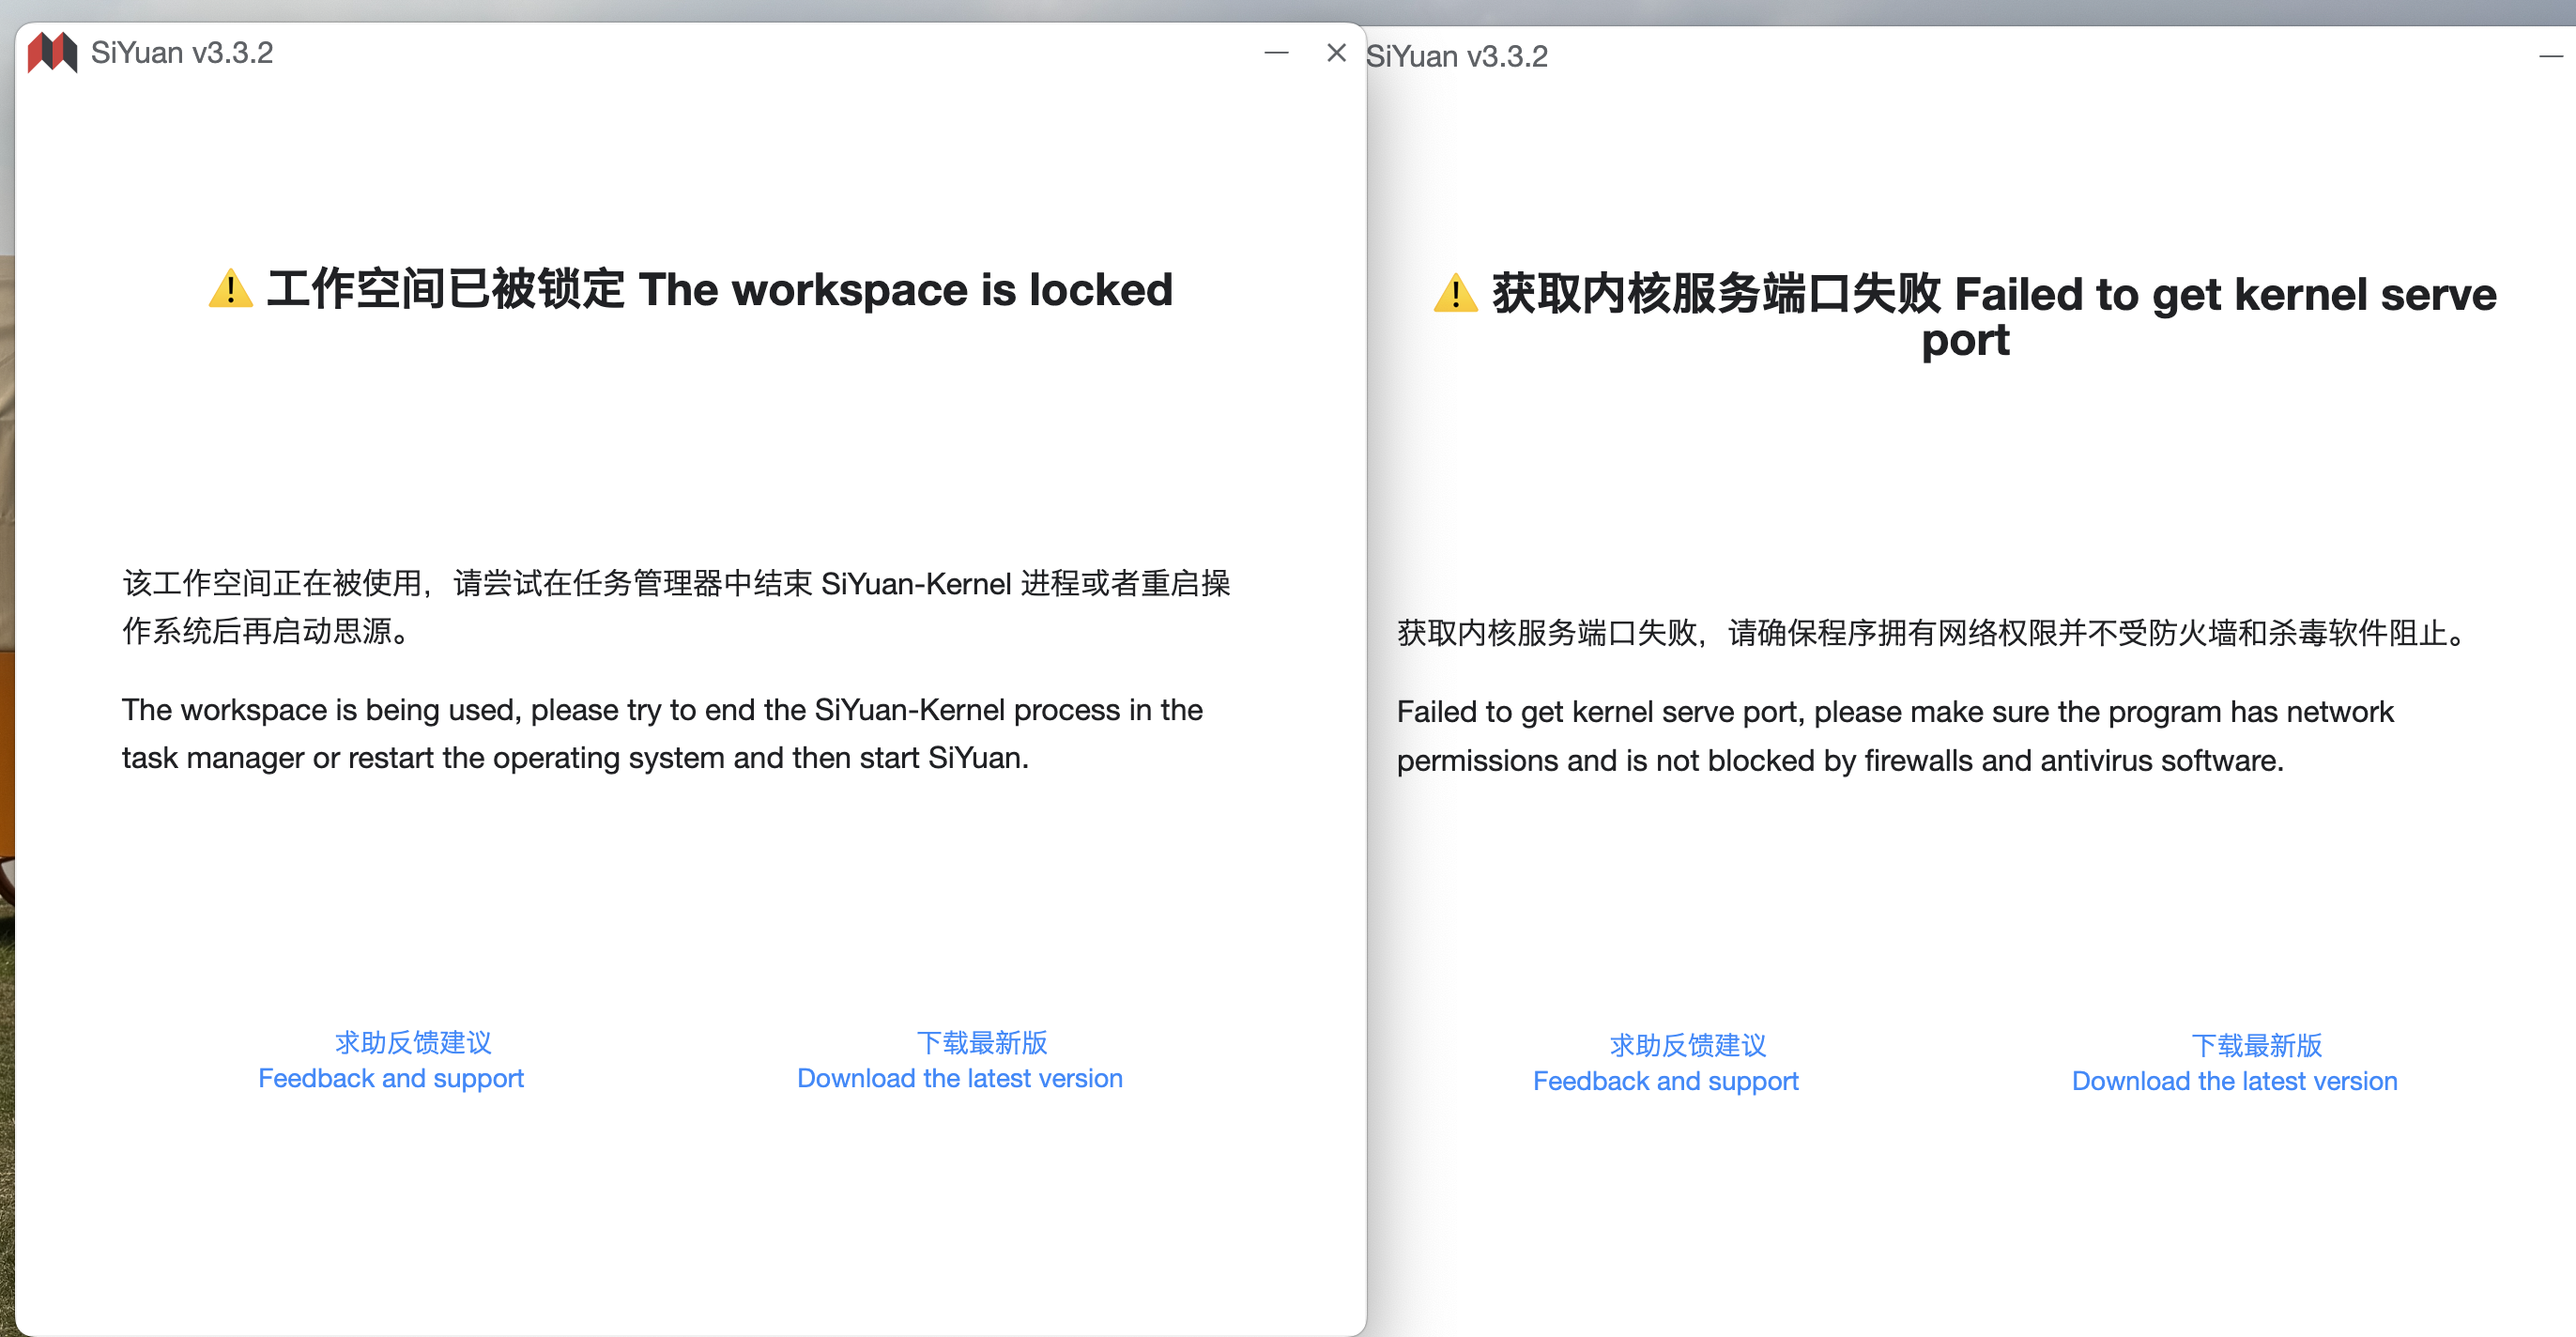This screenshot has height=1337, width=2576.
Task: Minimize the workspace locked SiYuan window
Action: pyautogui.click(x=1276, y=52)
